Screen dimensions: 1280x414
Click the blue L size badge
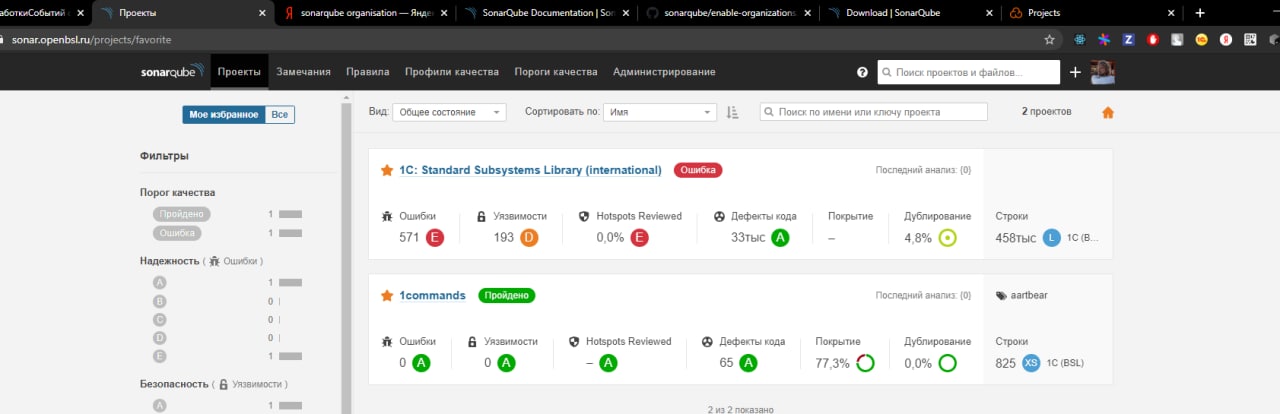[x=1051, y=237]
